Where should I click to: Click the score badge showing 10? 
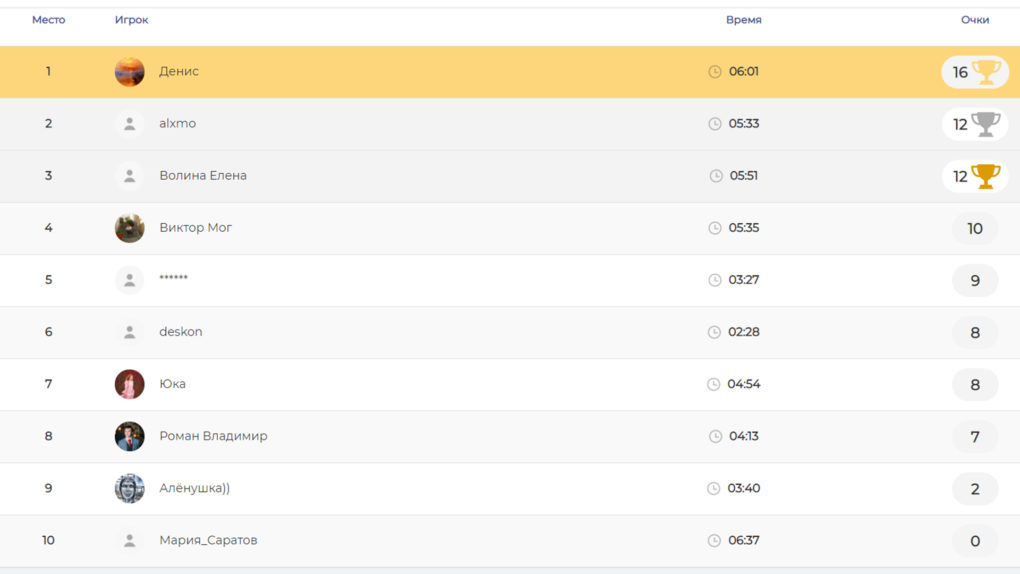coord(974,228)
